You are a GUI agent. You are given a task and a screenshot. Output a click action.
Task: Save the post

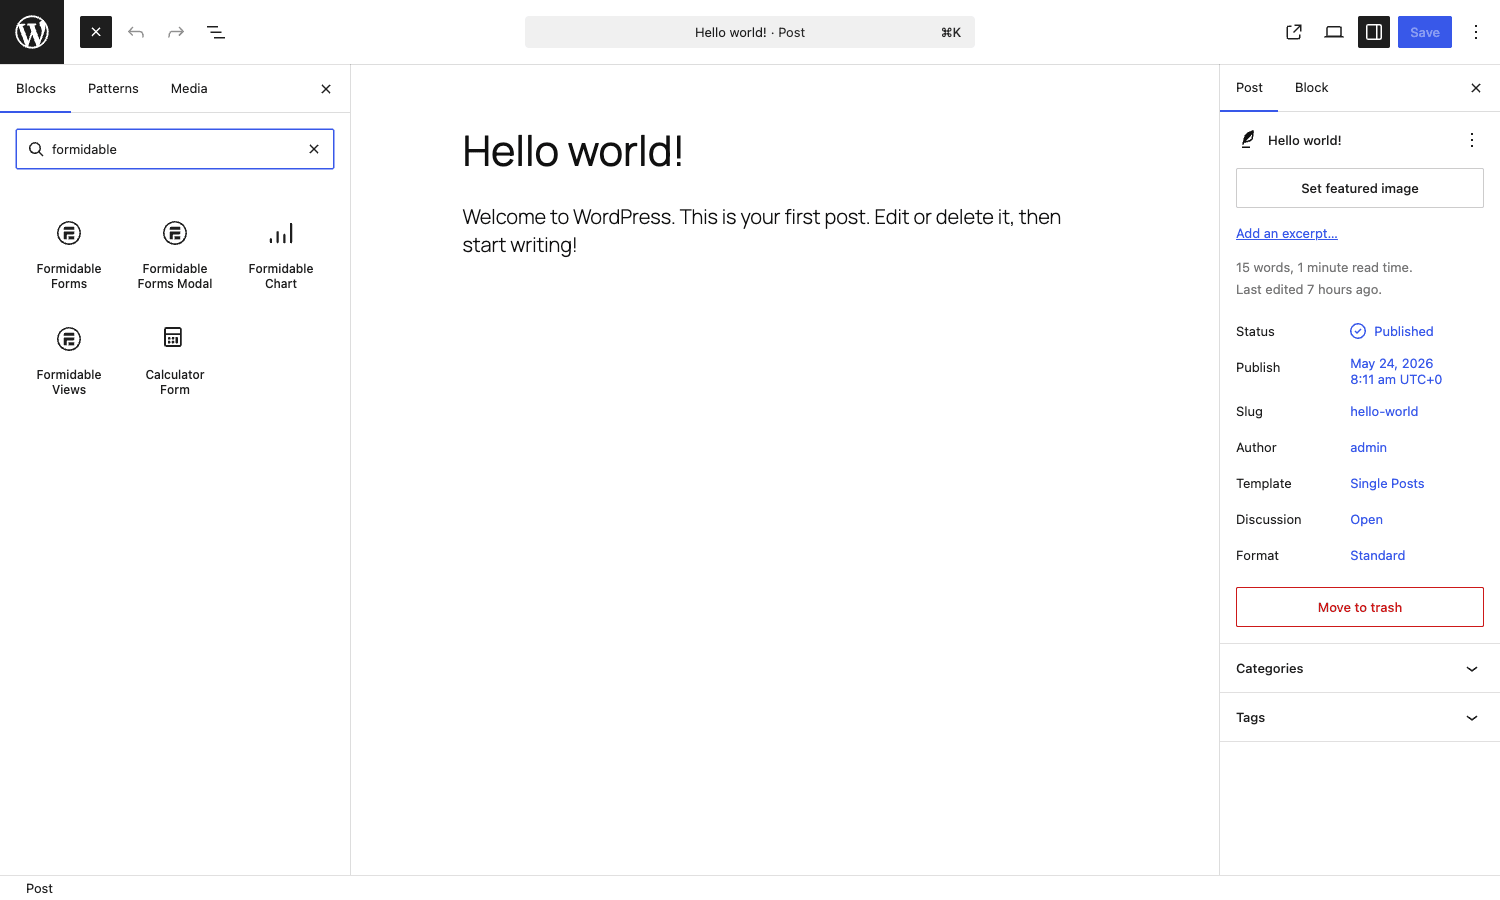(x=1425, y=32)
